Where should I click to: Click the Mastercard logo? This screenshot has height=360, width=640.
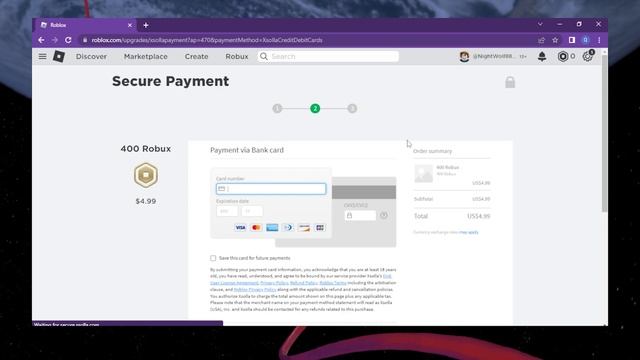[256, 228]
